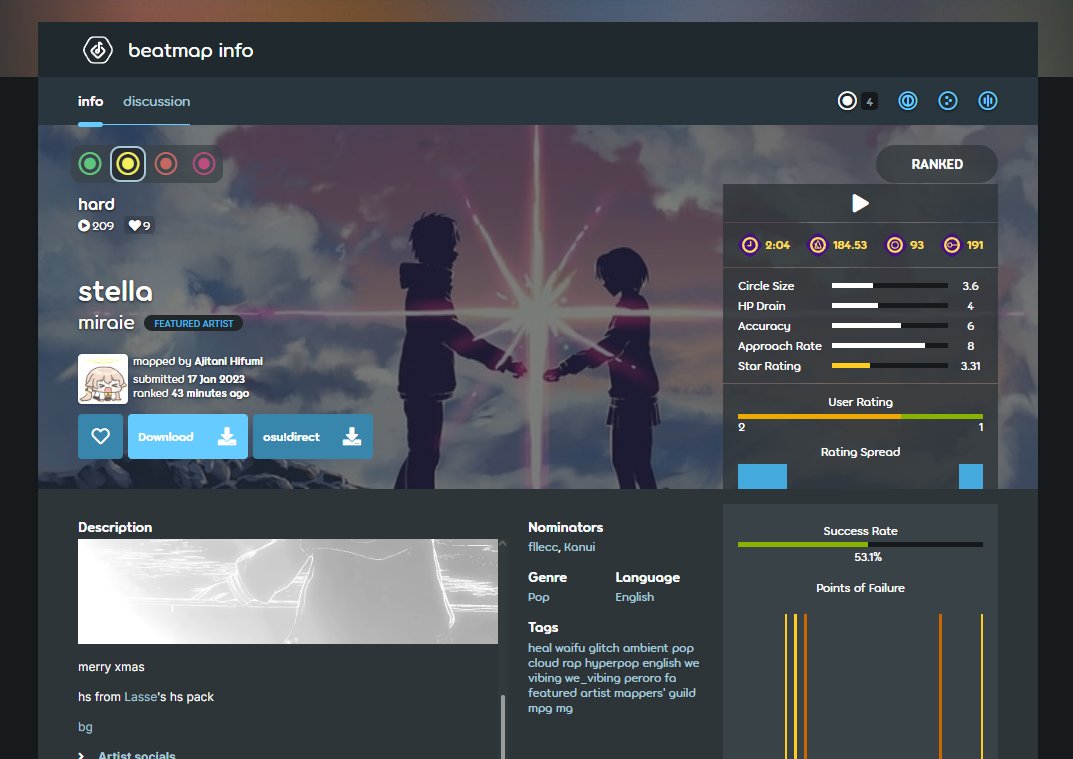Pick the green easy difficulty circle
This screenshot has height=759, width=1073.
(x=90, y=164)
